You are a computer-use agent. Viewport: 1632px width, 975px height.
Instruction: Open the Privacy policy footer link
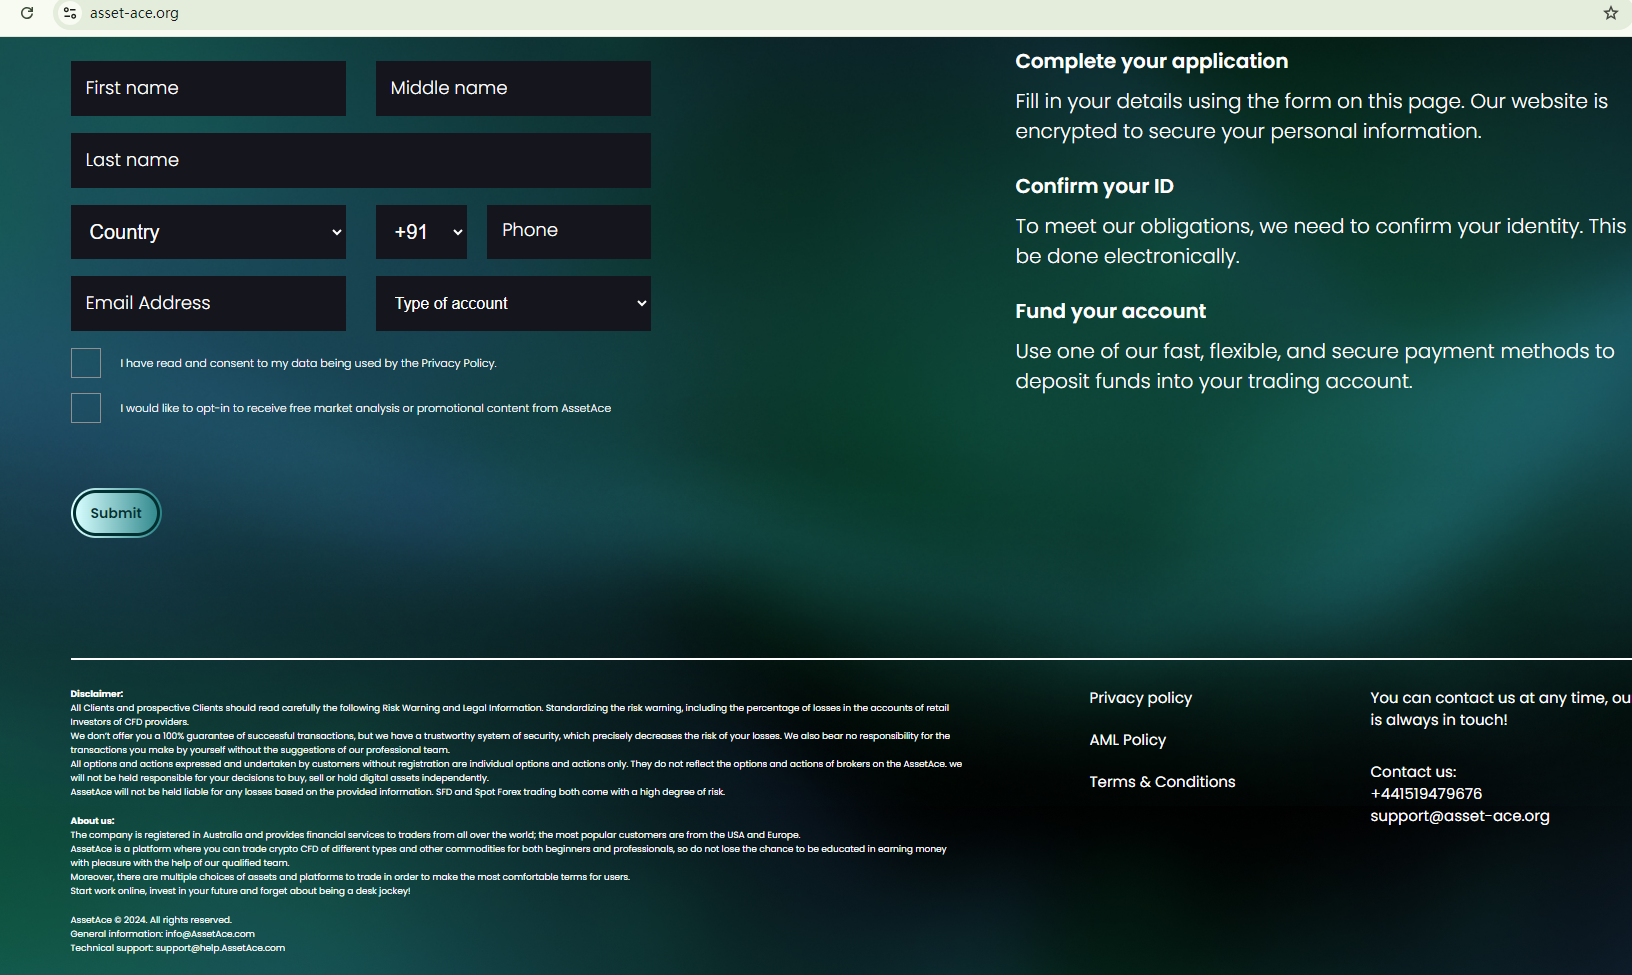(1140, 698)
